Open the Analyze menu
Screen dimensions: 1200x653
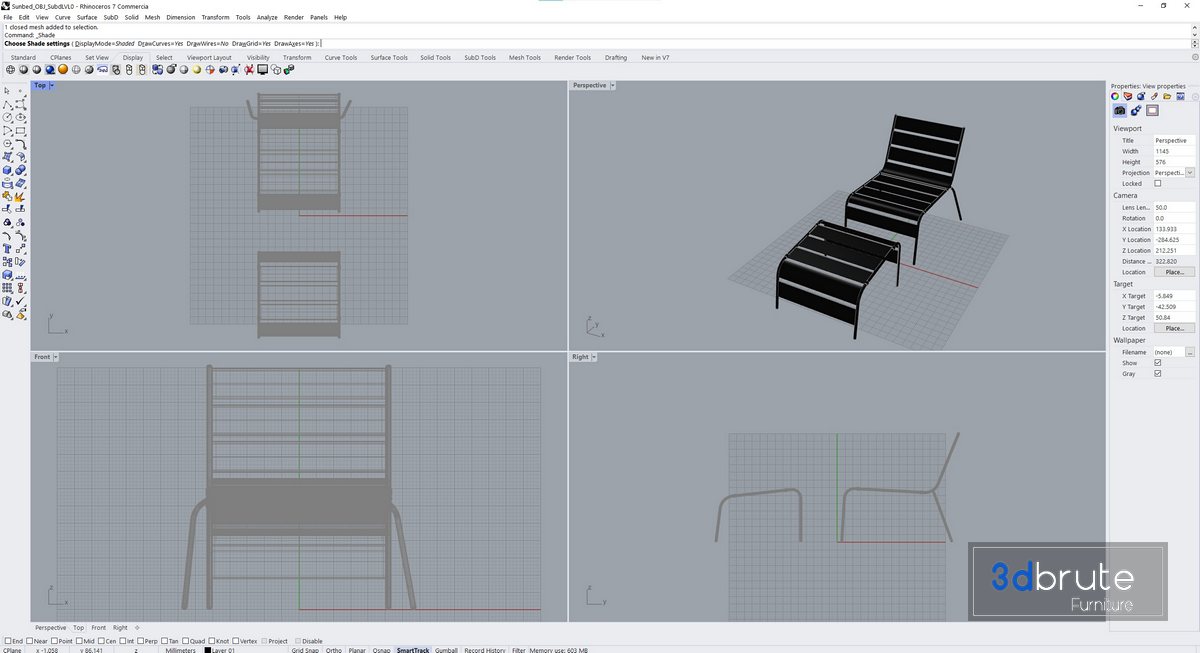point(267,17)
